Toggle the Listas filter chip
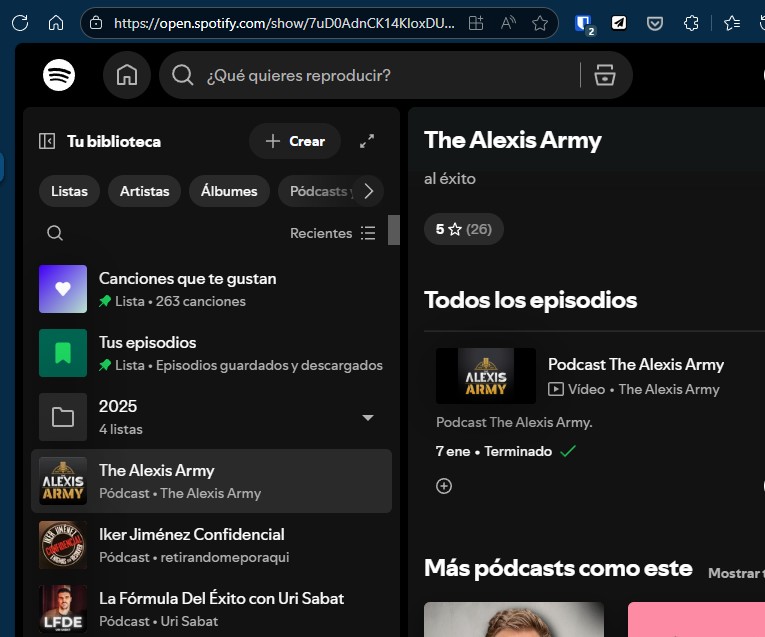This screenshot has width=765, height=637. click(x=69, y=191)
